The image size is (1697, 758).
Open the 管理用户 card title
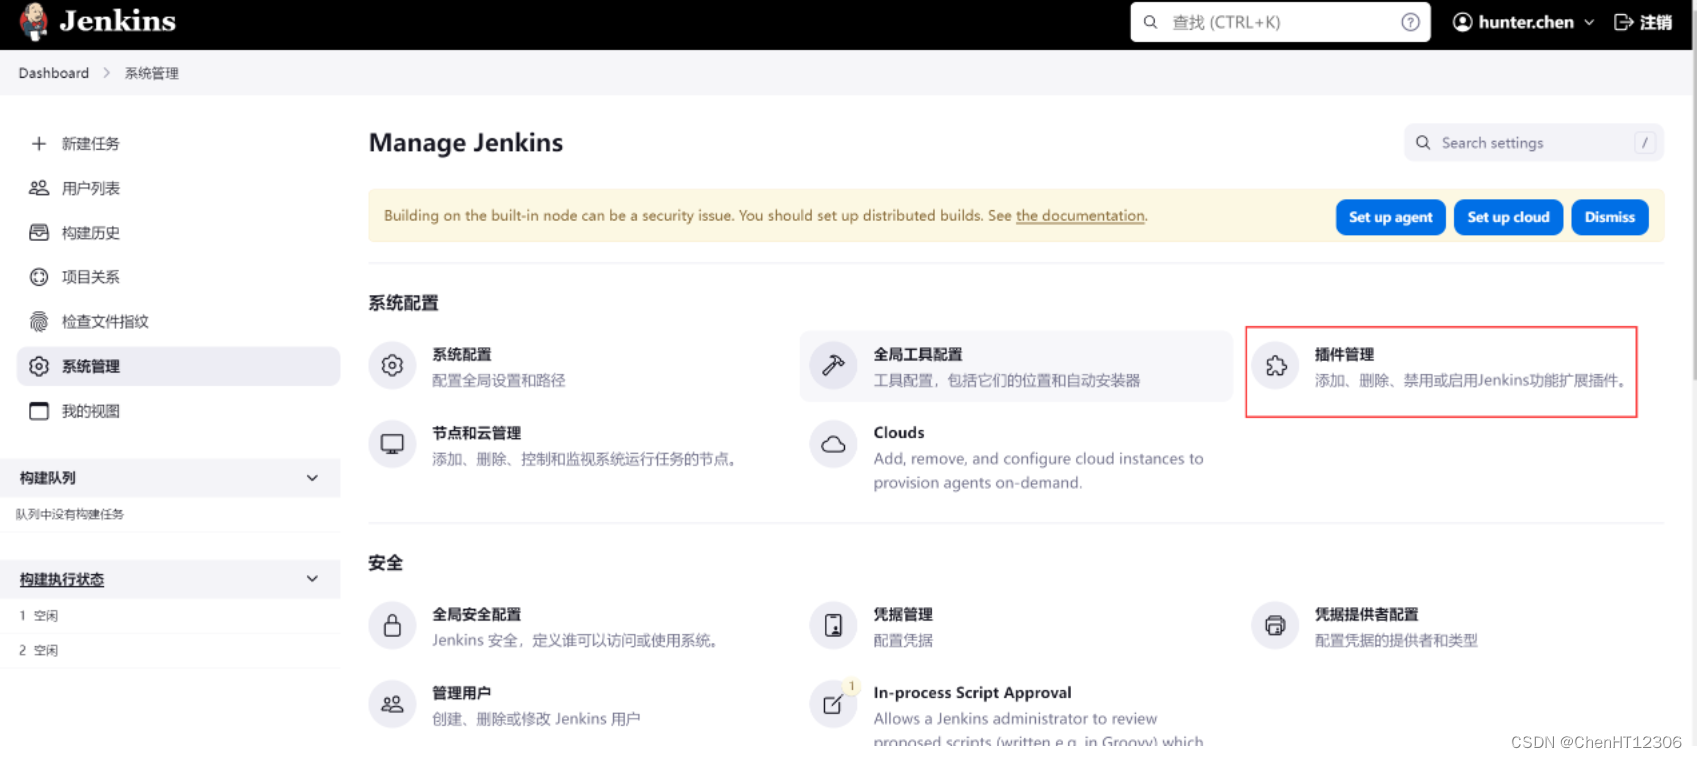[x=462, y=693]
